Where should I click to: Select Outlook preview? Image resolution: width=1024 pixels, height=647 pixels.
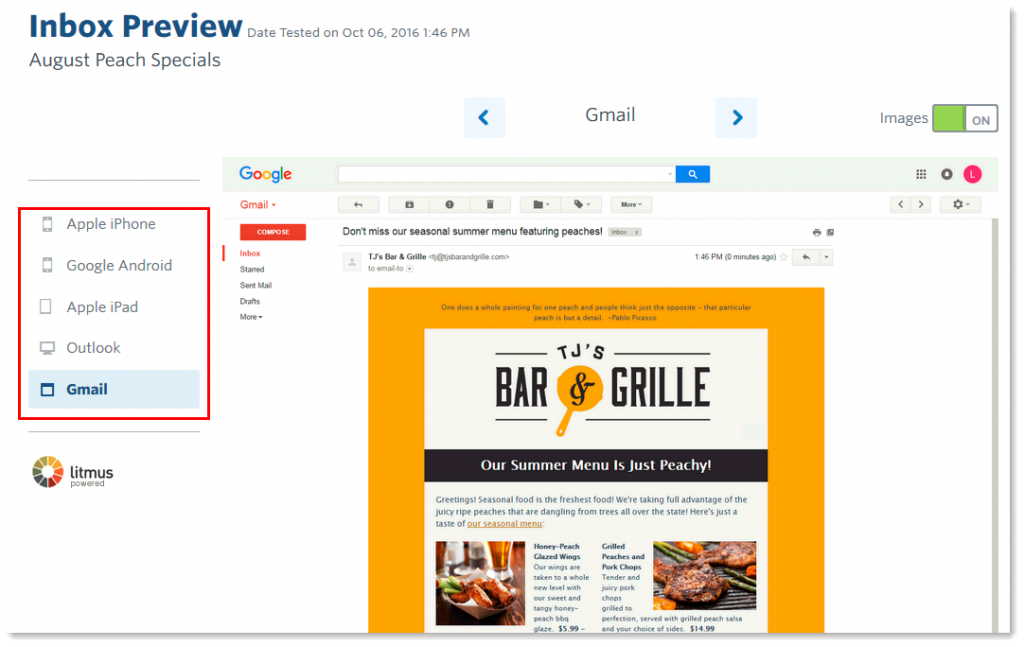coord(114,348)
